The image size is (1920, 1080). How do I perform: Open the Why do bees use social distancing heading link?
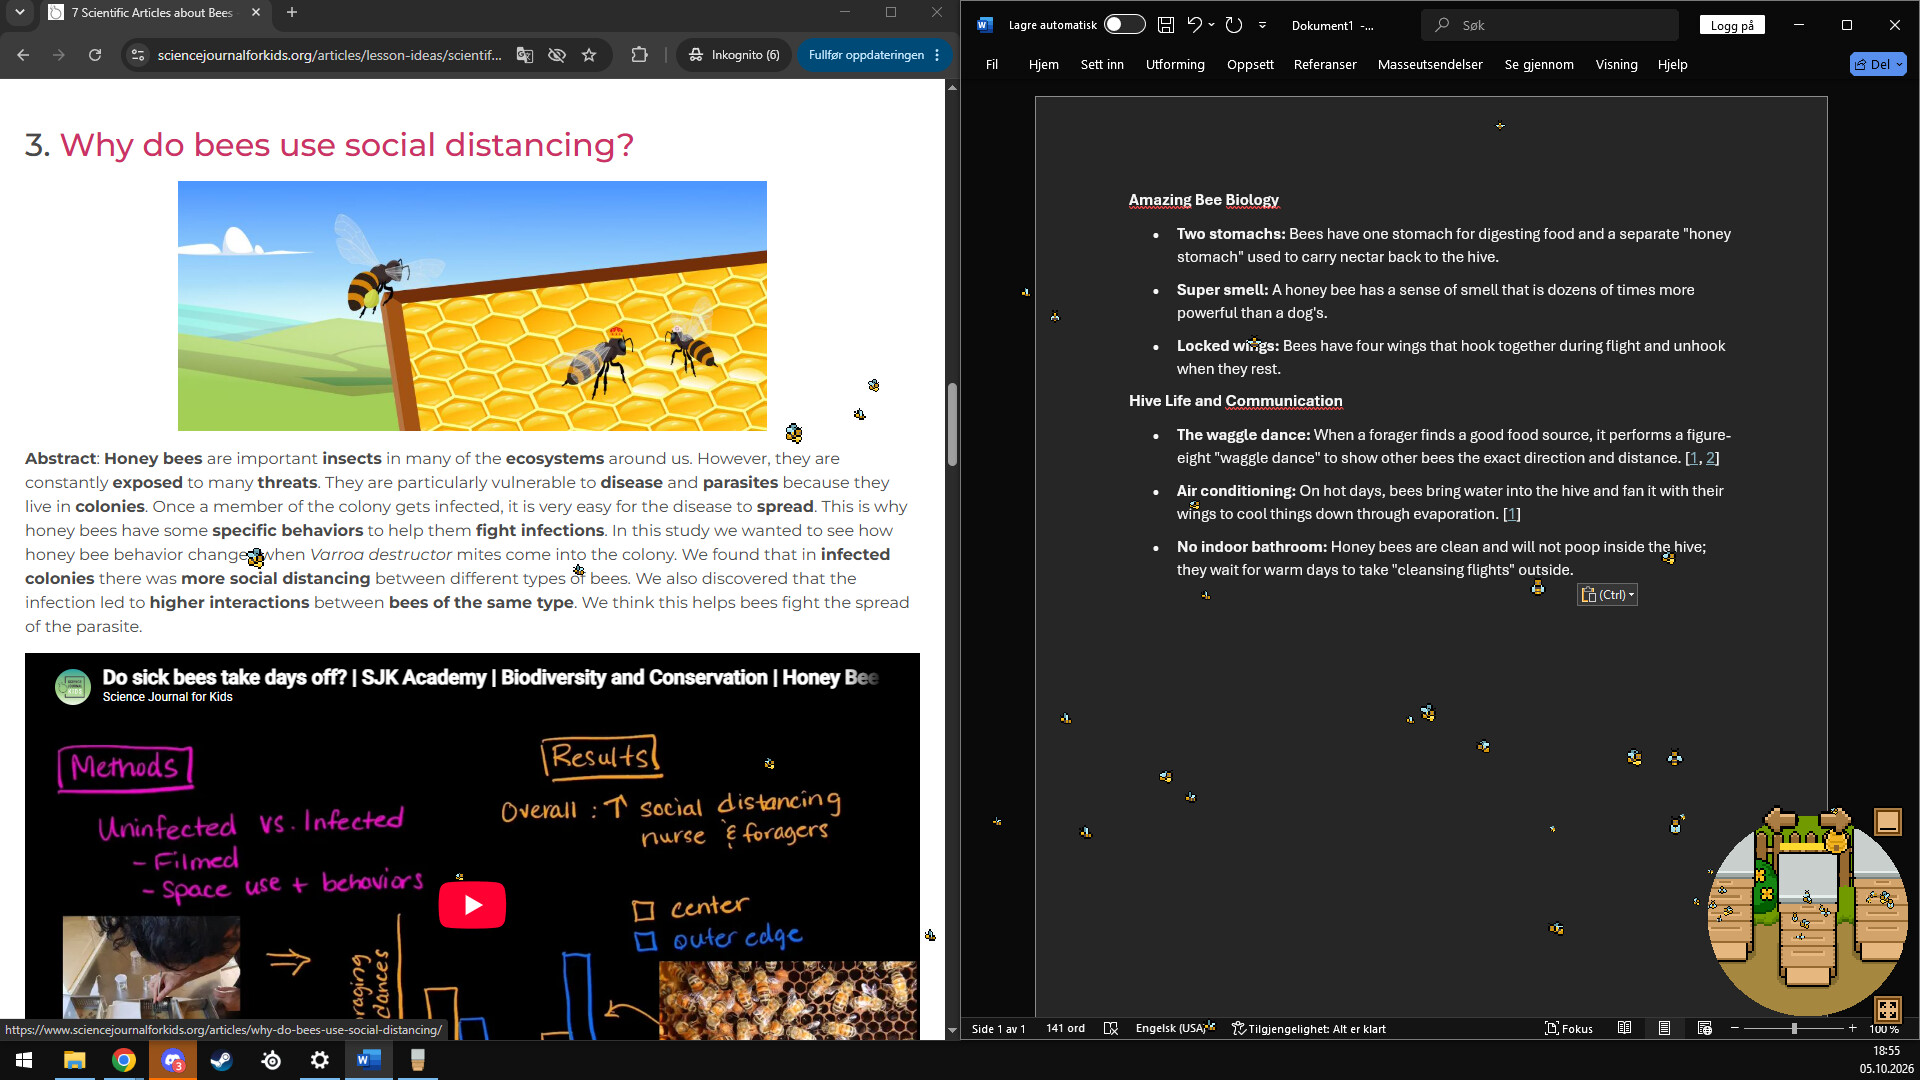tap(346, 145)
